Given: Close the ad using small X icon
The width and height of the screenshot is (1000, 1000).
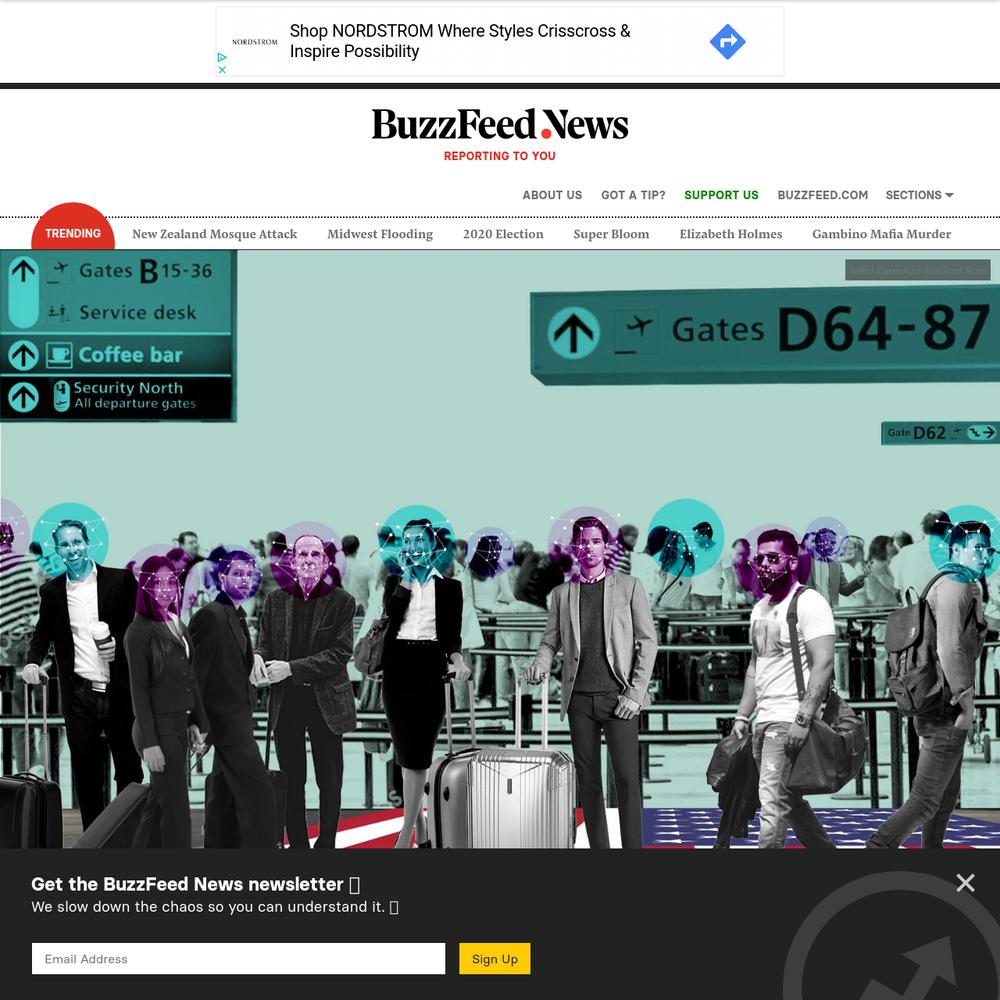Looking at the screenshot, I should tap(222, 70).
